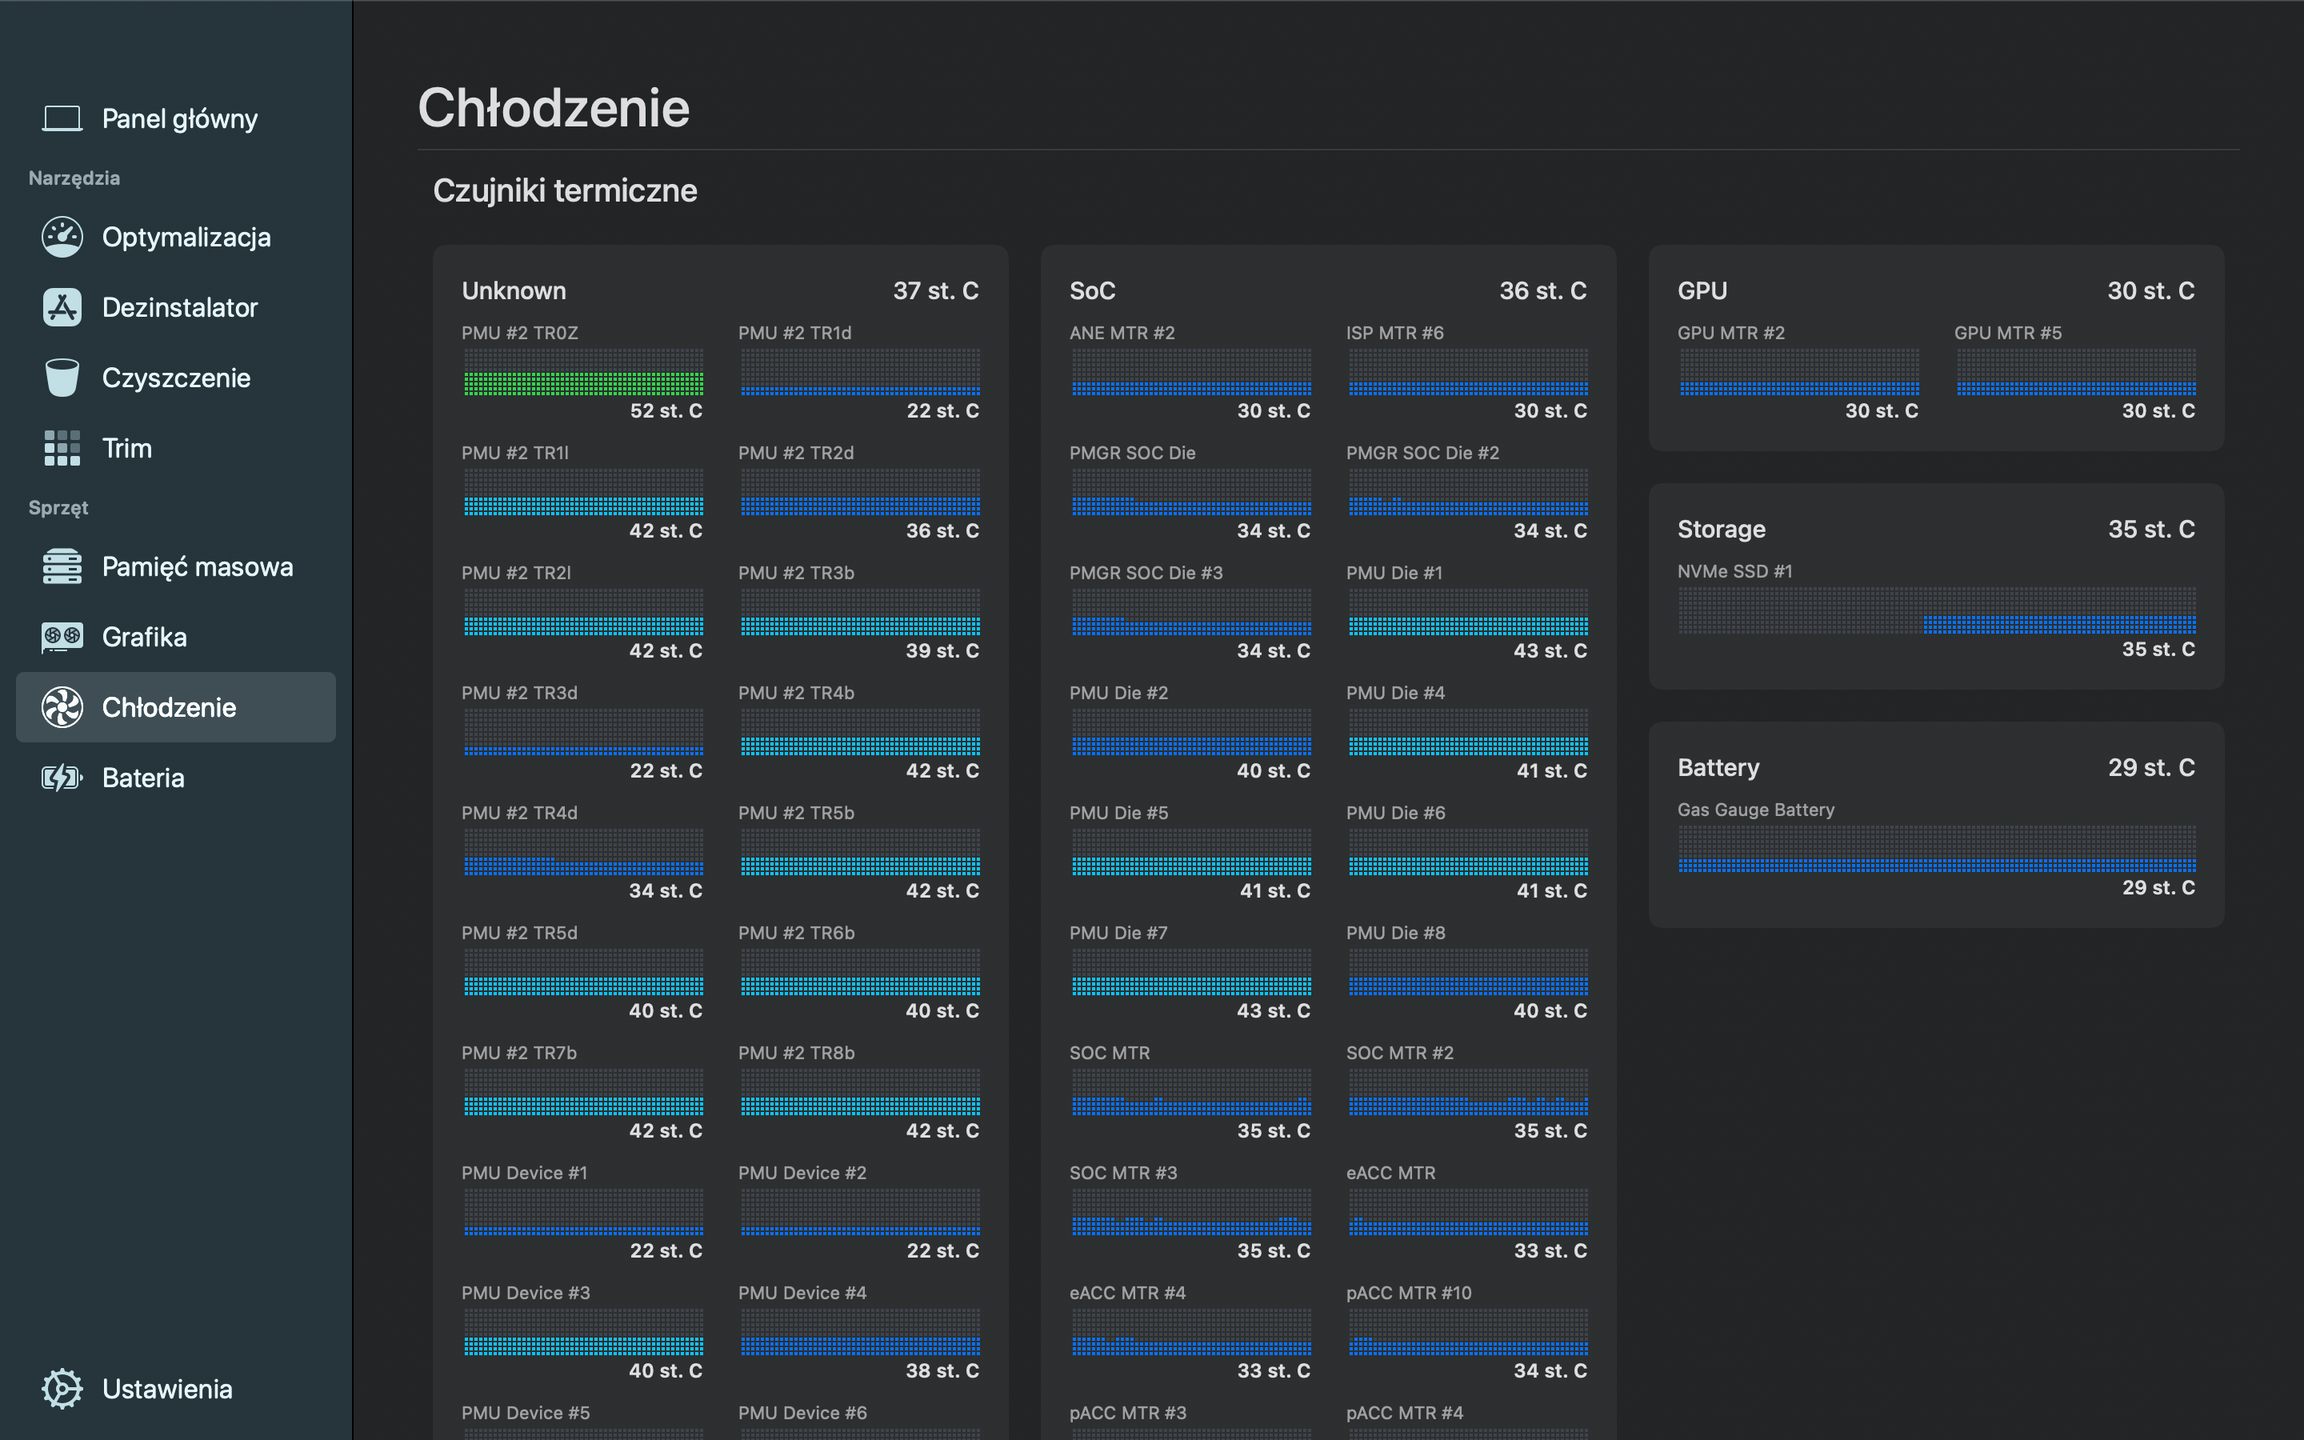Open the Pamięć masowa drive icon

(62, 567)
